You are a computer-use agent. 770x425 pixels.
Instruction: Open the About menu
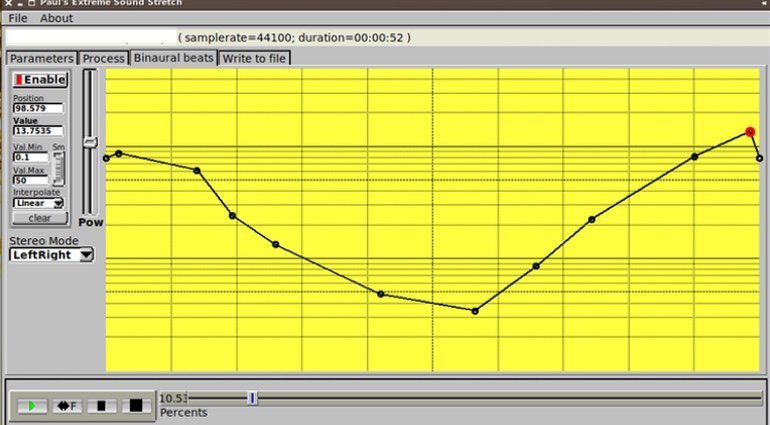tap(56, 18)
